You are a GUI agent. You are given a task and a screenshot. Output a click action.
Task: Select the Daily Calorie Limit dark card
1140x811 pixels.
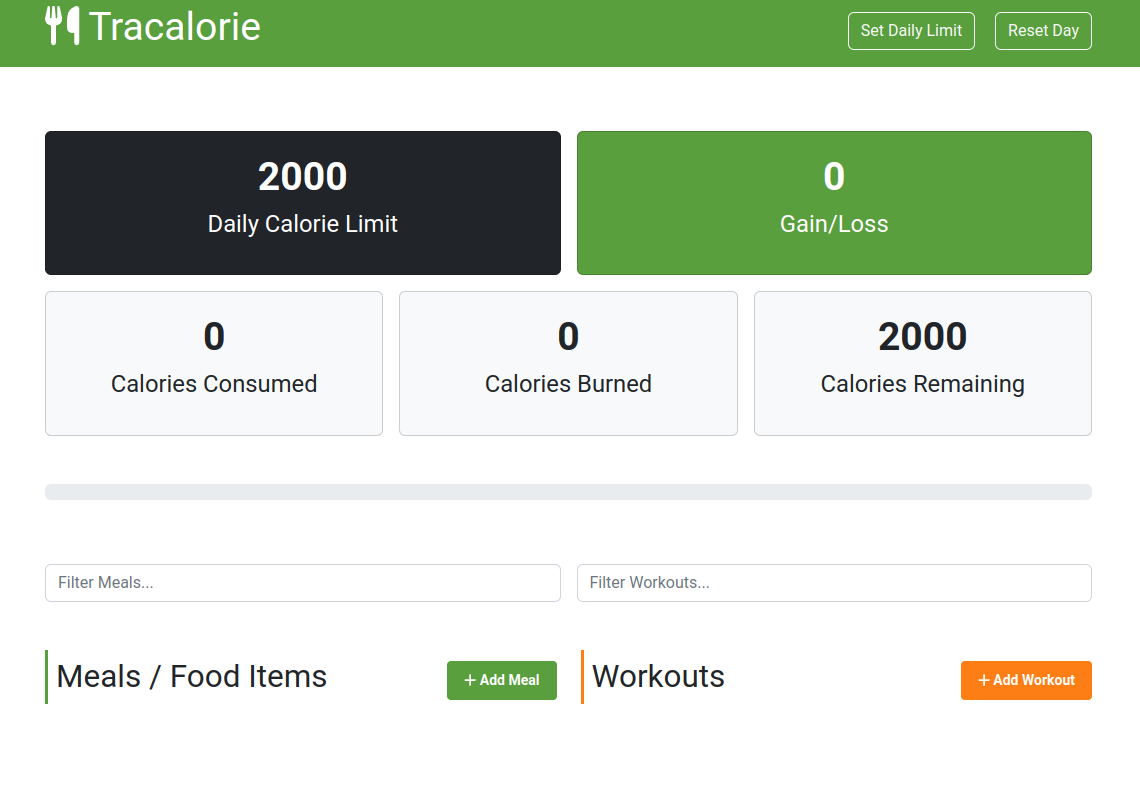pos(302,203)
